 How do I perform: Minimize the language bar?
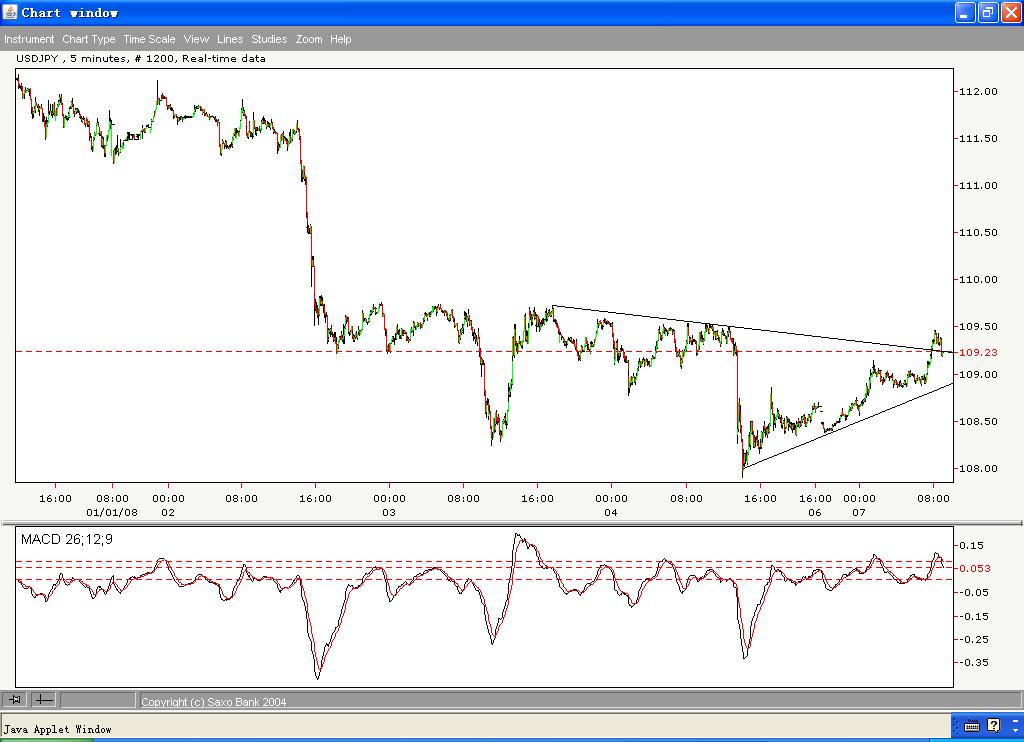click(1016, 720)
